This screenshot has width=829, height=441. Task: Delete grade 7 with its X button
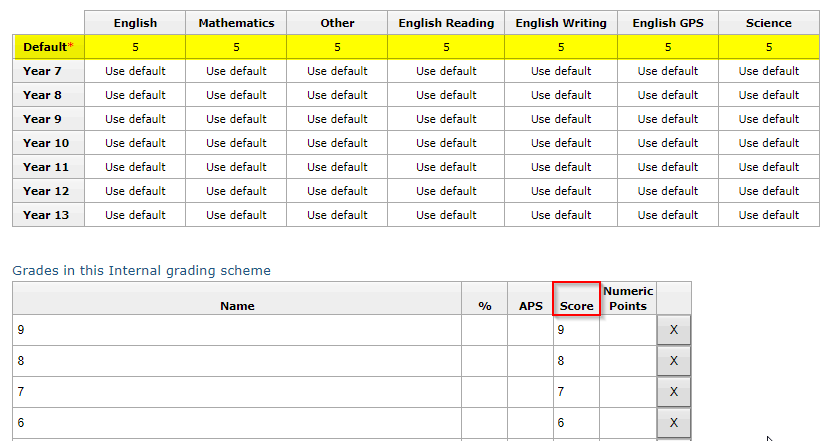click(674, 392)
